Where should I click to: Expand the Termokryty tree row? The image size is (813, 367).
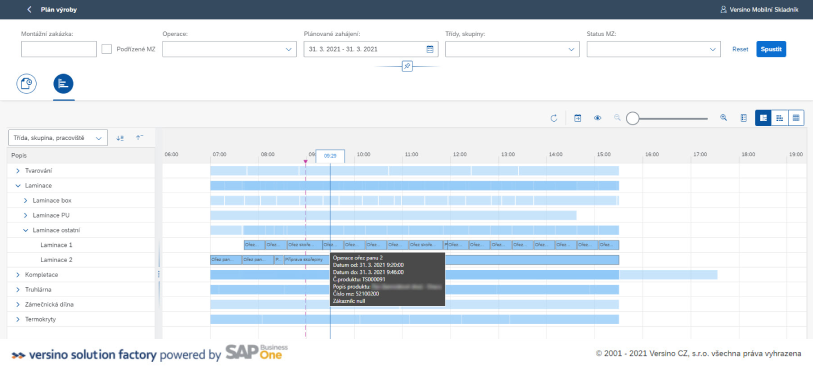(x=18, y=319)
